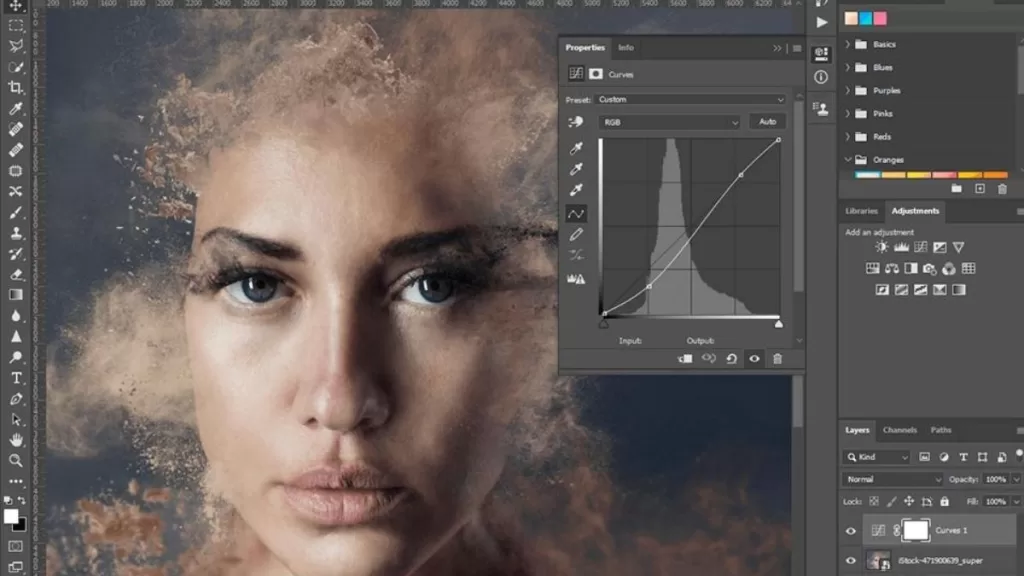Select the Type tool
The image size is (1024, 576).
click(16, 378)
